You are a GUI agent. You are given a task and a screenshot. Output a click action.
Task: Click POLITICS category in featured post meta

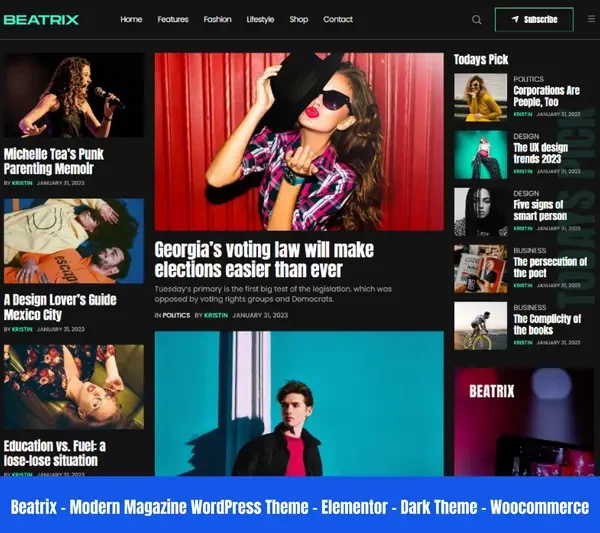point(176,315)
